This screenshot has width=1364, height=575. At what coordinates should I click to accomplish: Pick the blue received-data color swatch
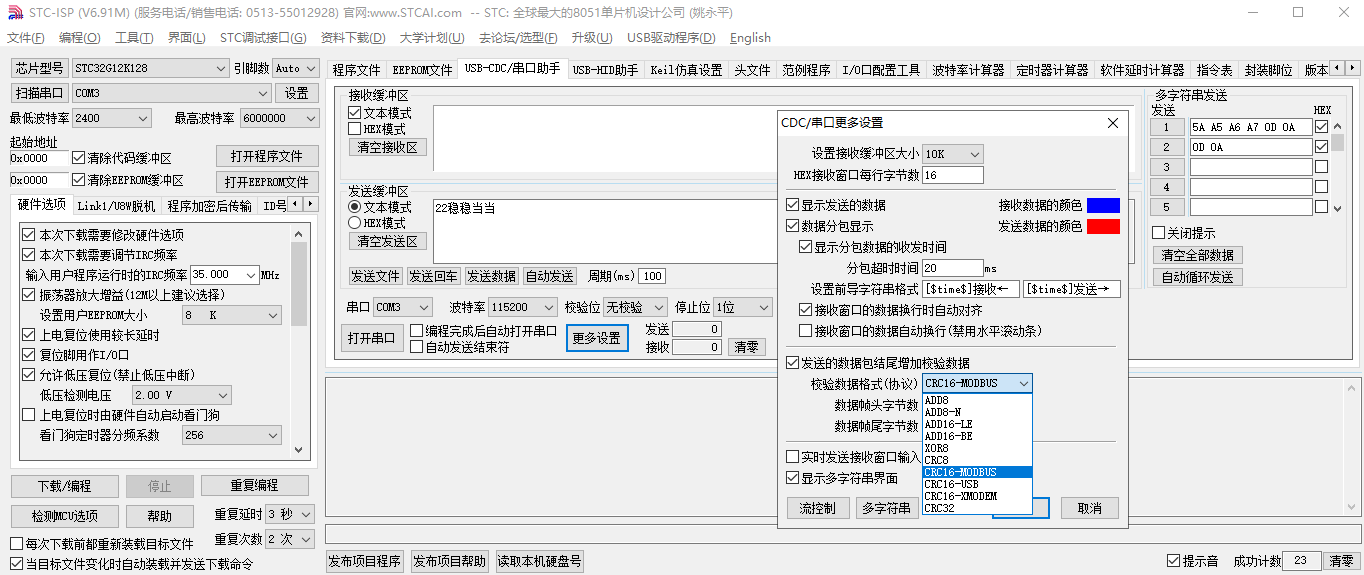click(x=1103, y=205)
